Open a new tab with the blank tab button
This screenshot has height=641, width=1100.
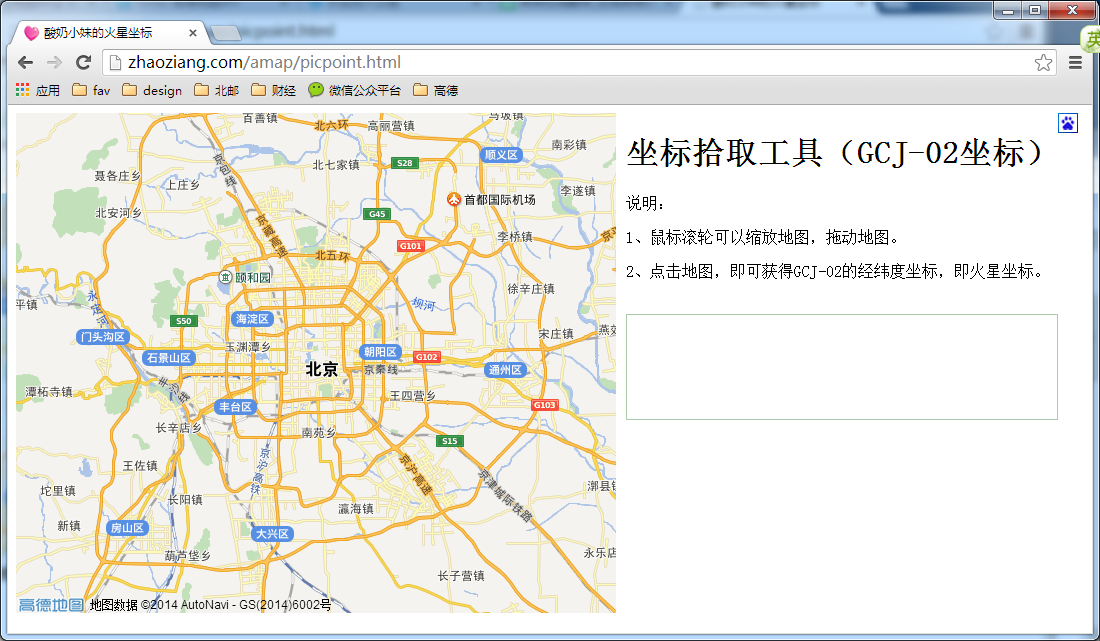tap(225, 33)
